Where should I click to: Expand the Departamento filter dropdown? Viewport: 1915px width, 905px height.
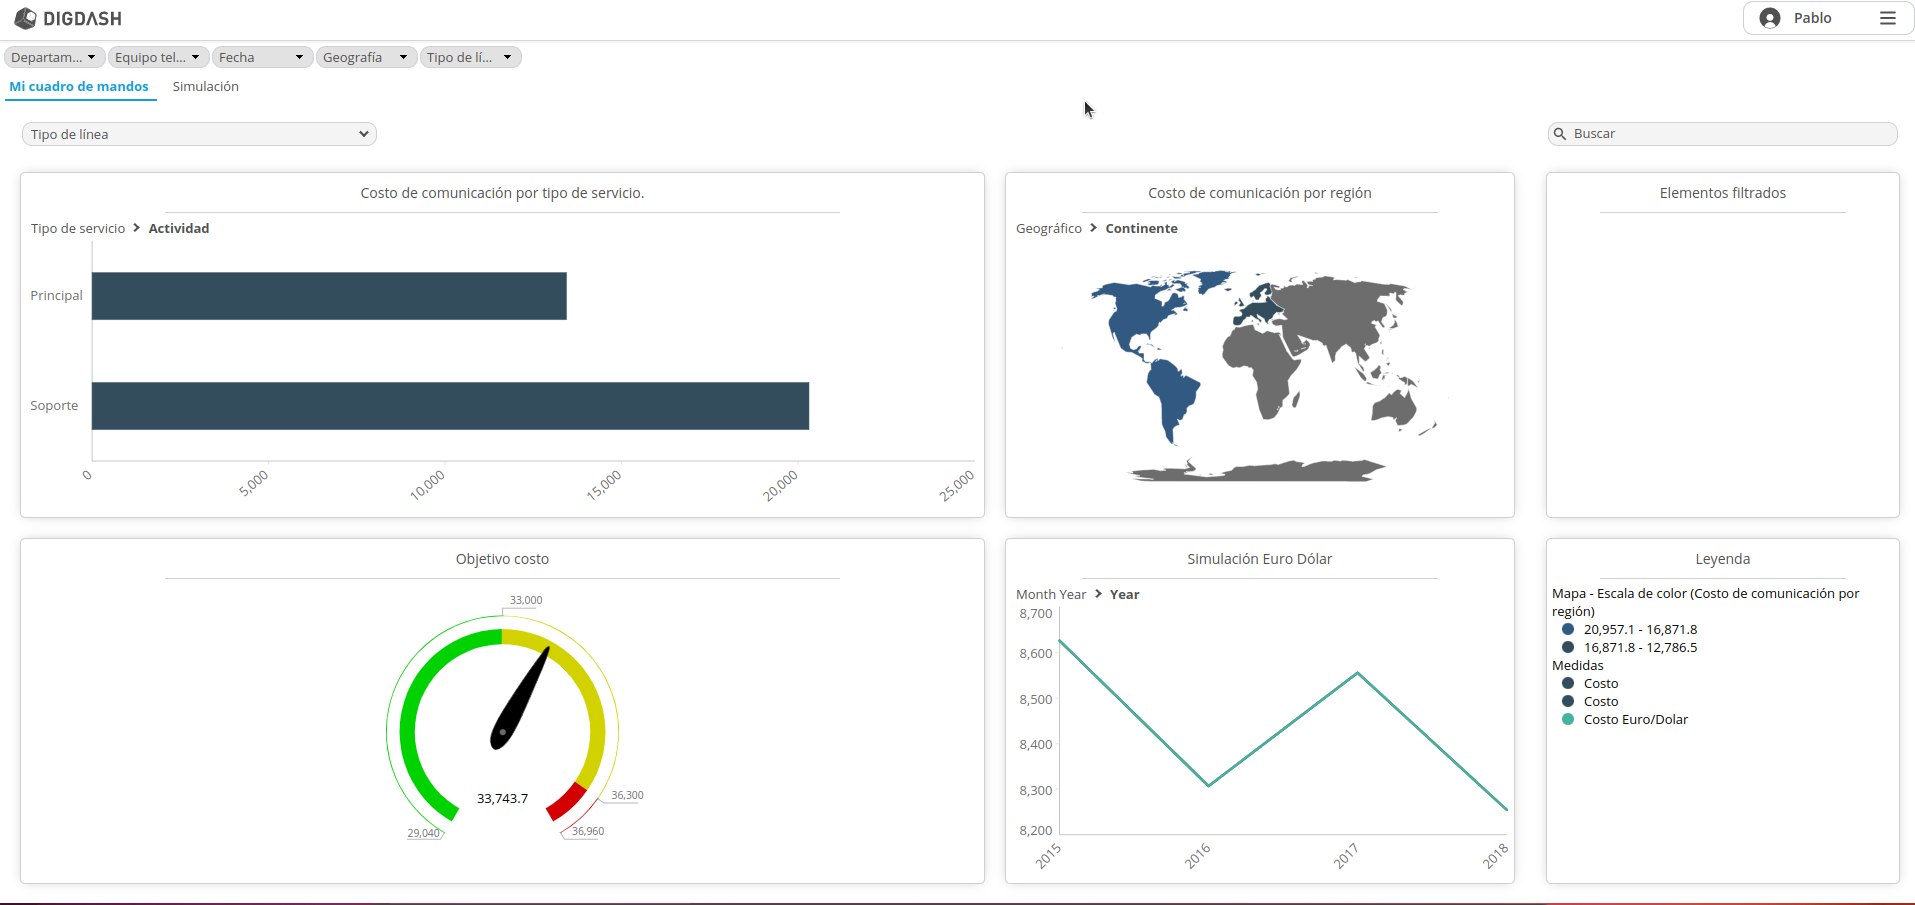(x=53, y=57)
